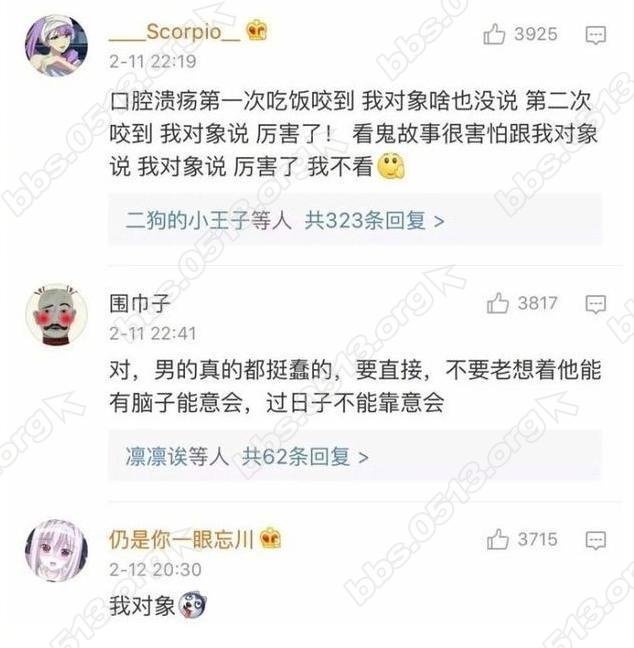Like the 仍是你一眼忘川 comment with 3715 likes
The image size is (634, 648).
click(x=498, y=539)
